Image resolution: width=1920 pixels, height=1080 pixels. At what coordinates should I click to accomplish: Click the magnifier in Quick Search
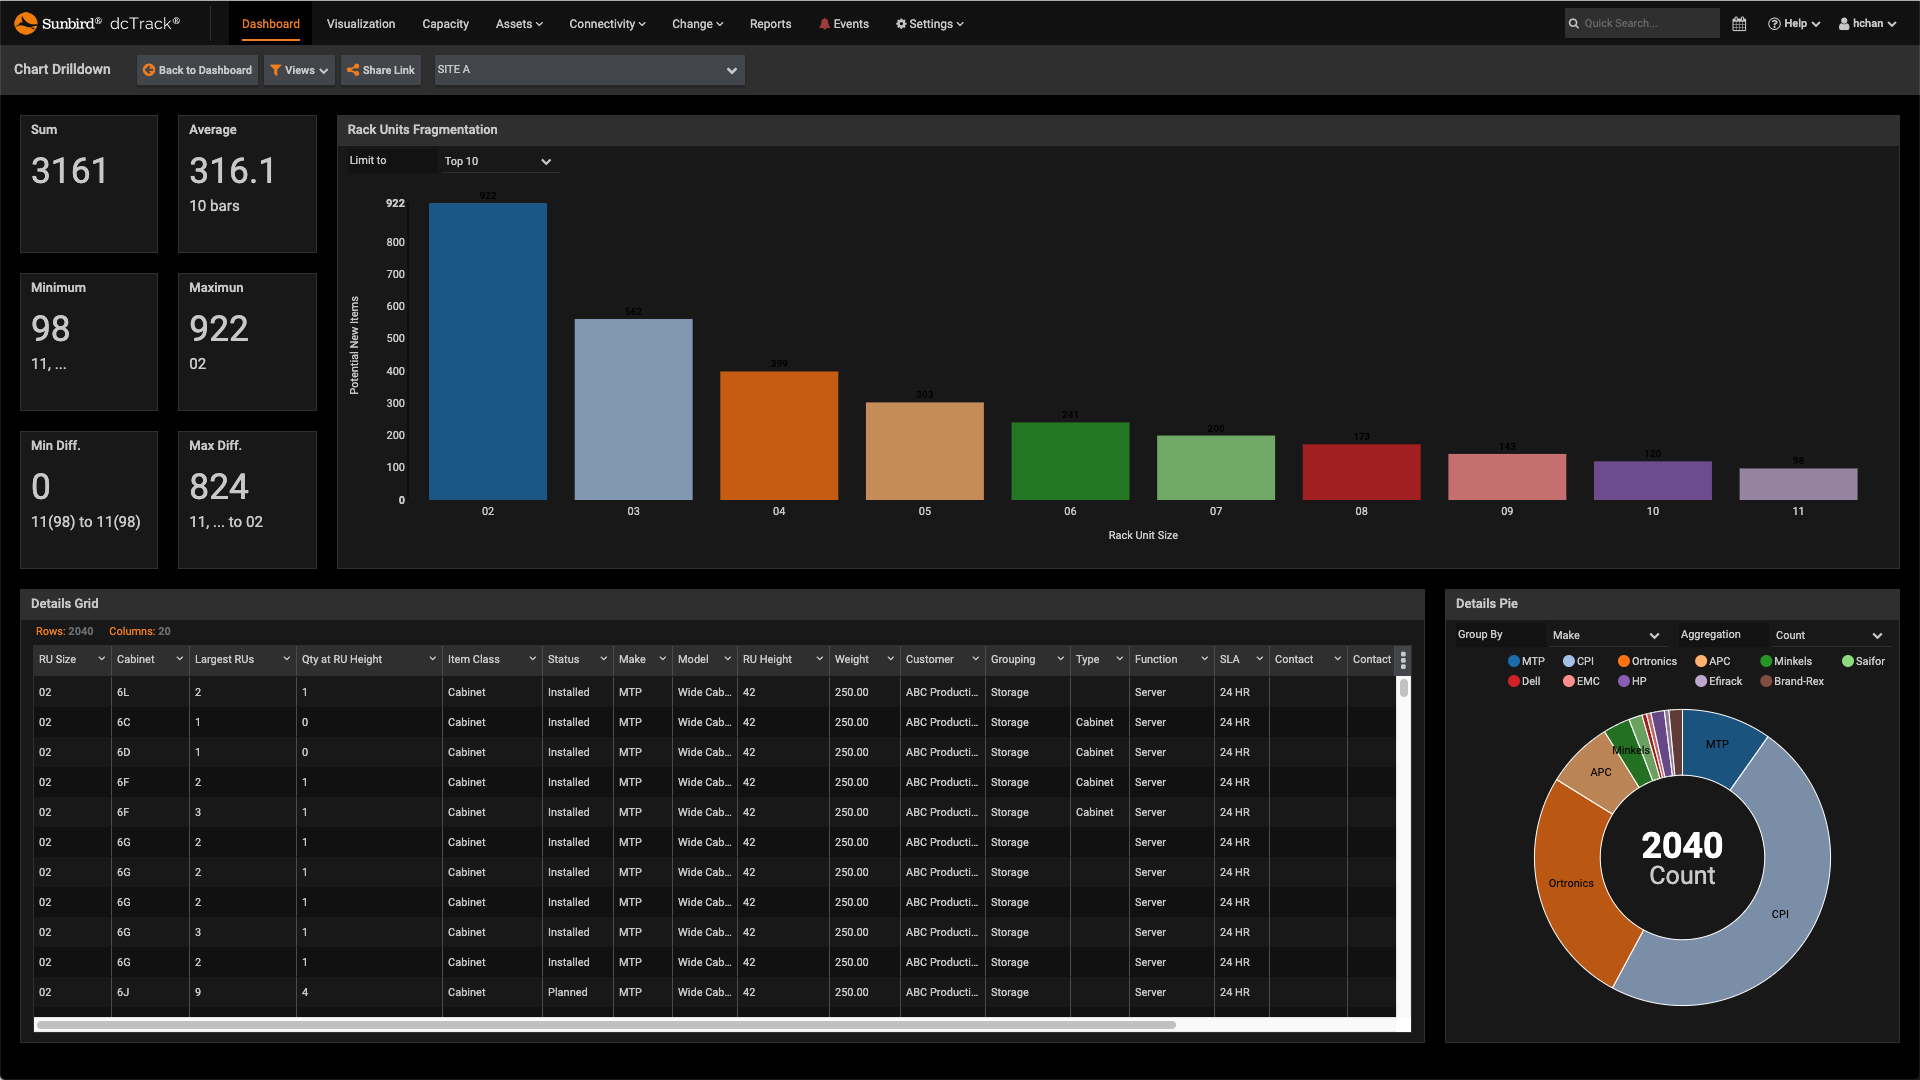[1574, 23]
